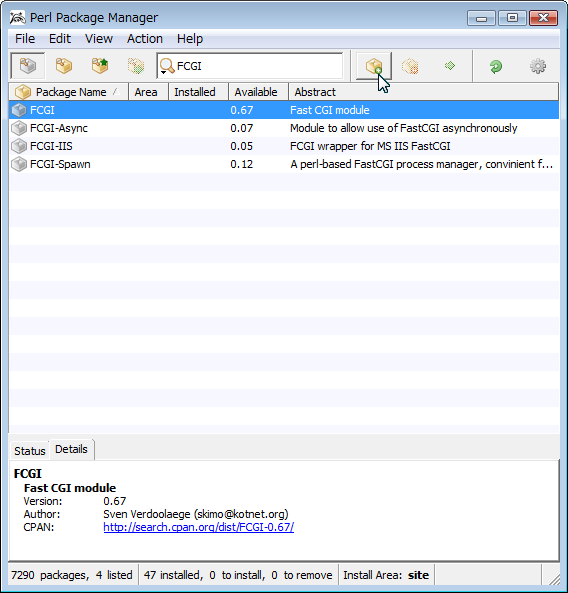This screenshot has width=568, height=593.
Task: Select the View all packages toolbar icon
Action: point(28,66)
